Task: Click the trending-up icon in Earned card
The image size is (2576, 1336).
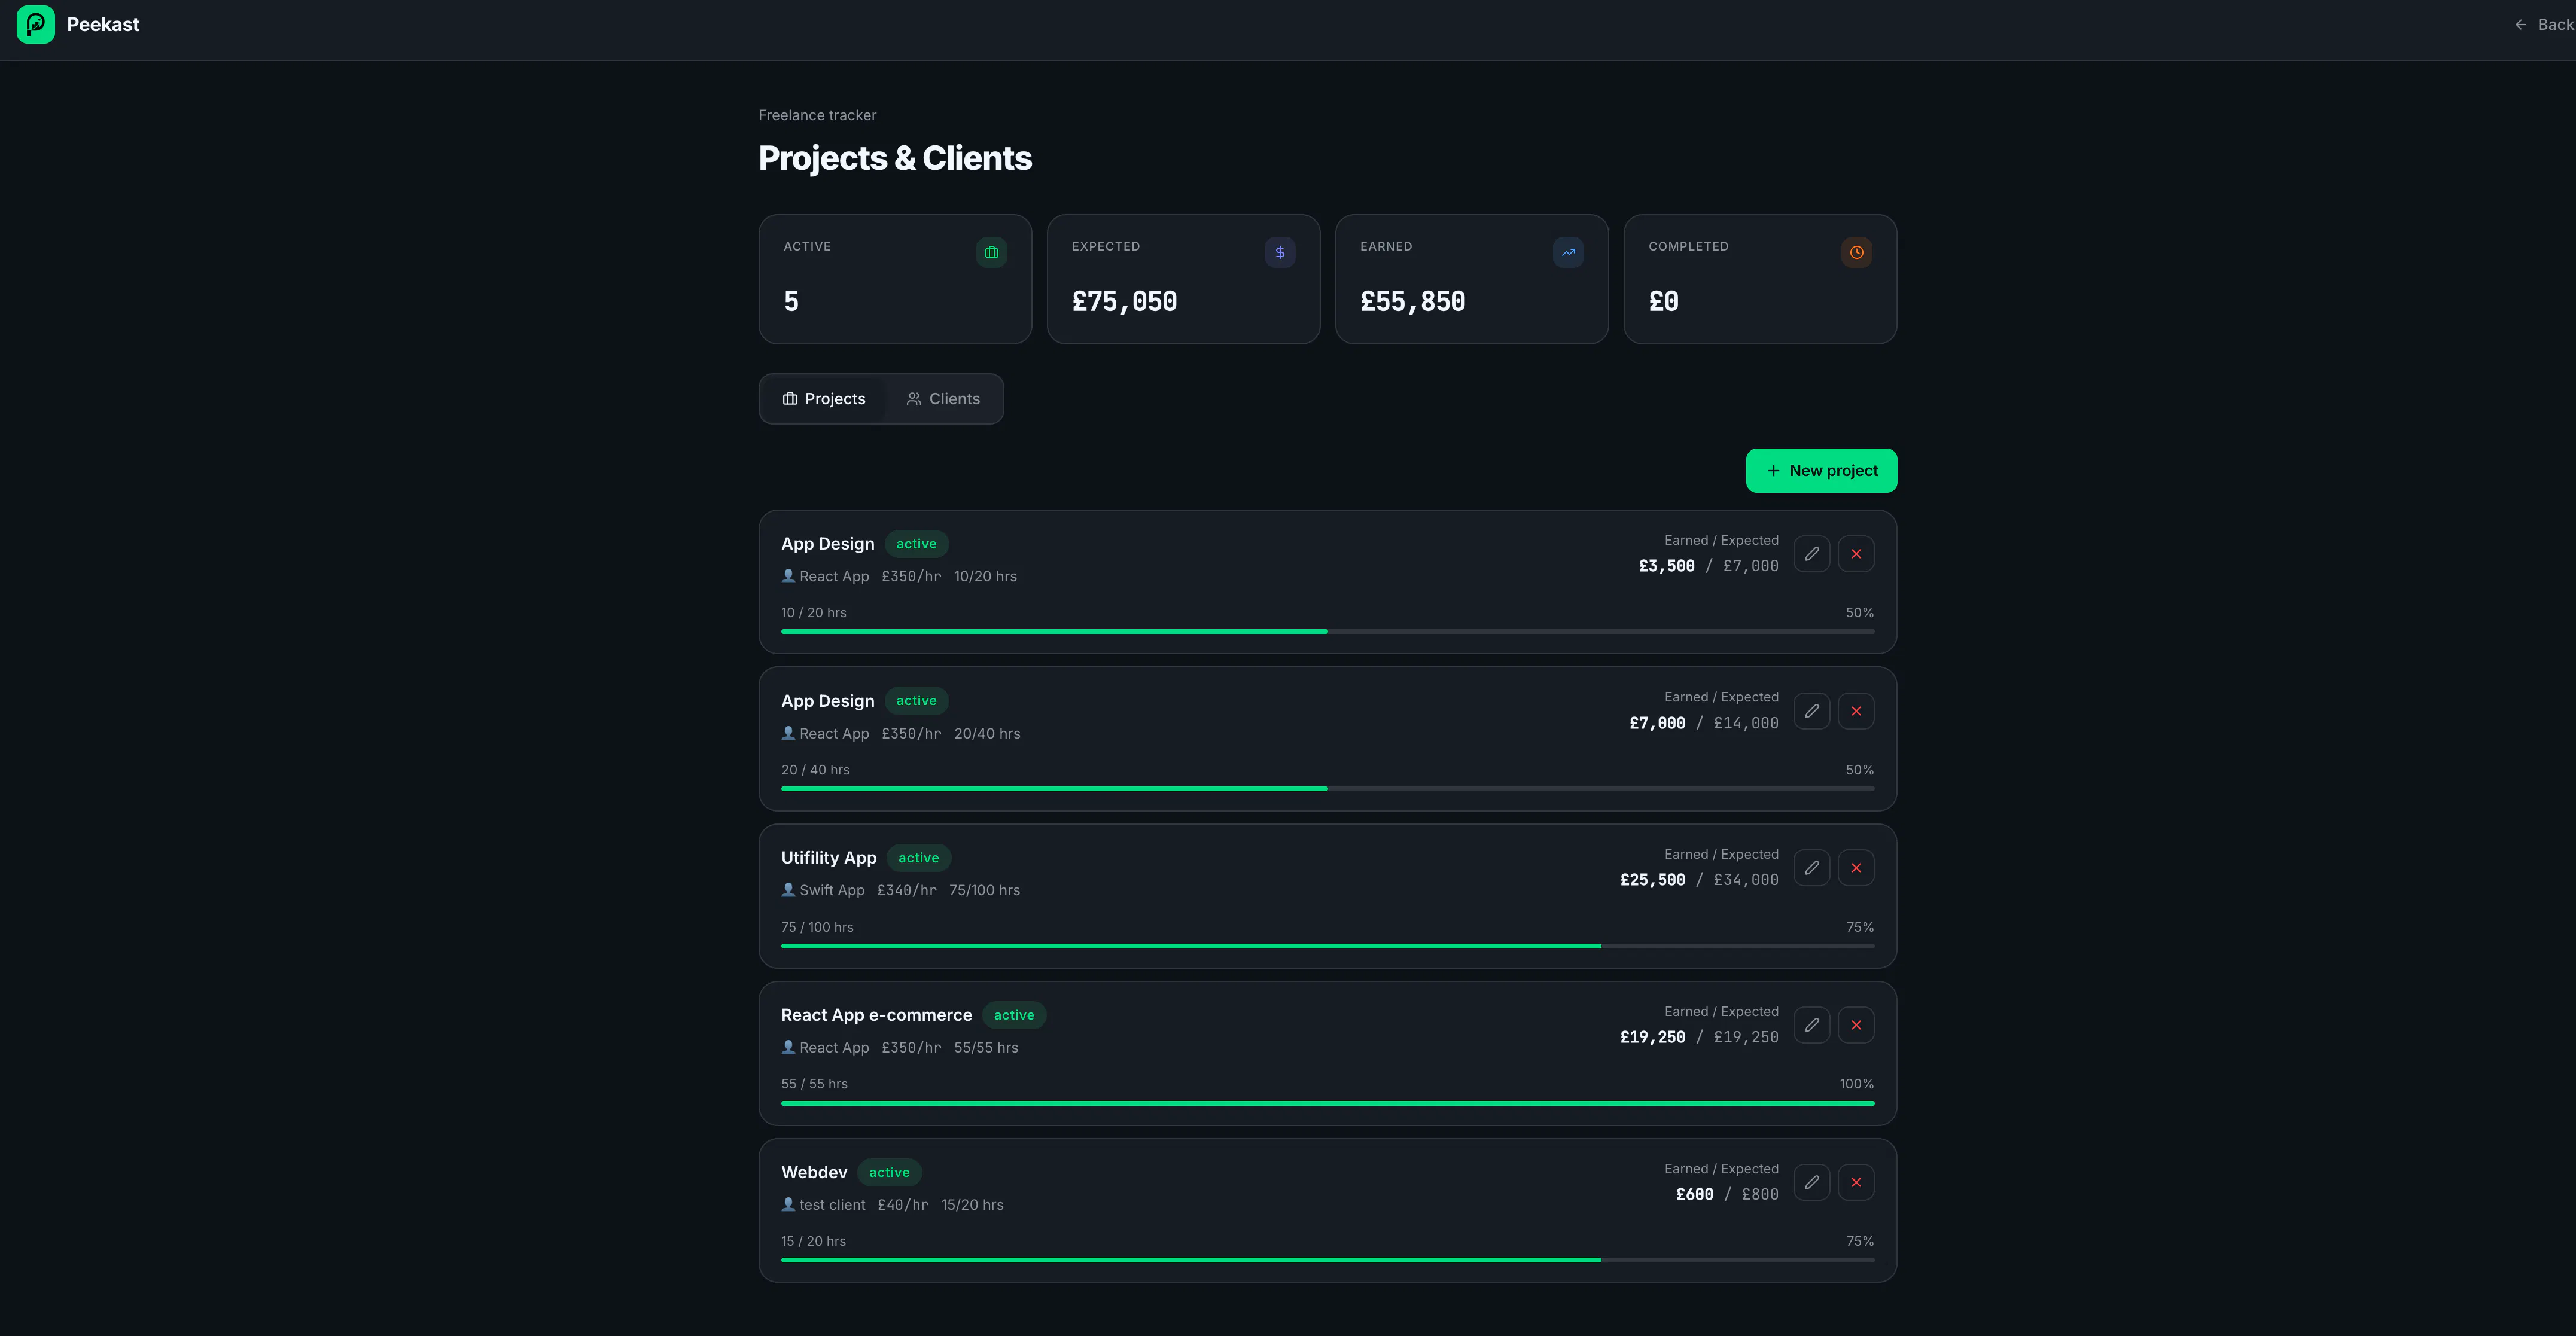Action: point(1568,252)
